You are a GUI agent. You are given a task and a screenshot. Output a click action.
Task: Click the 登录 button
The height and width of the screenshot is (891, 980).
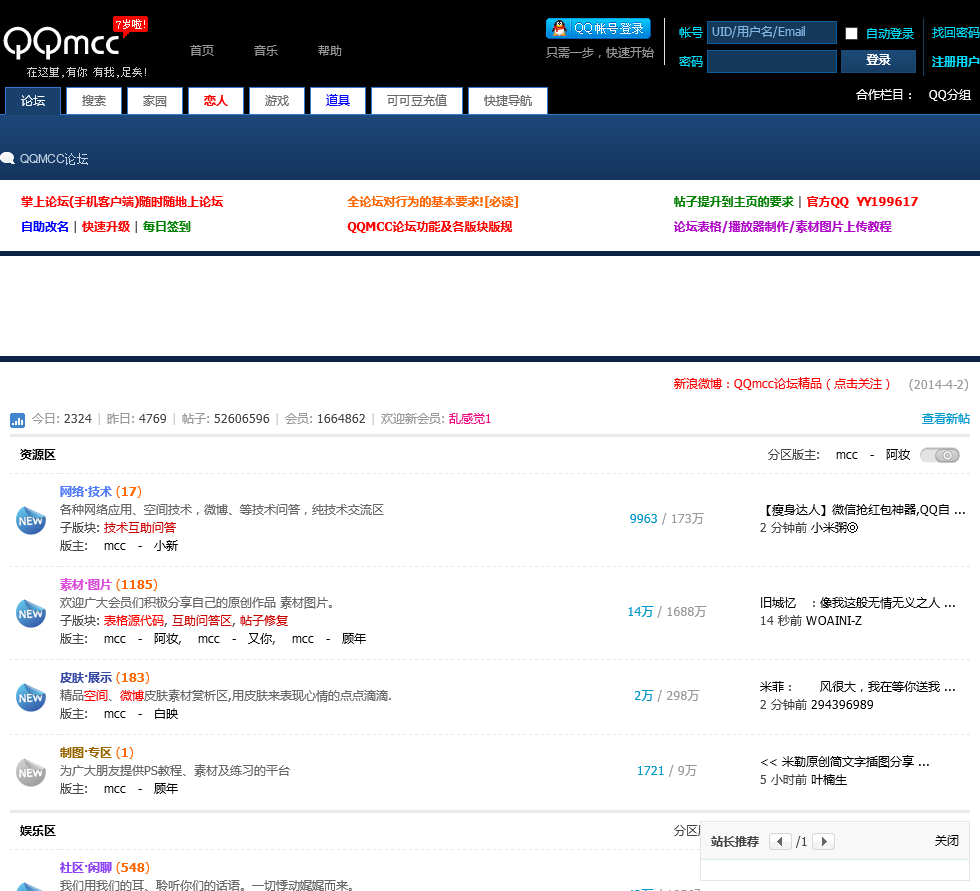(878, 61)
